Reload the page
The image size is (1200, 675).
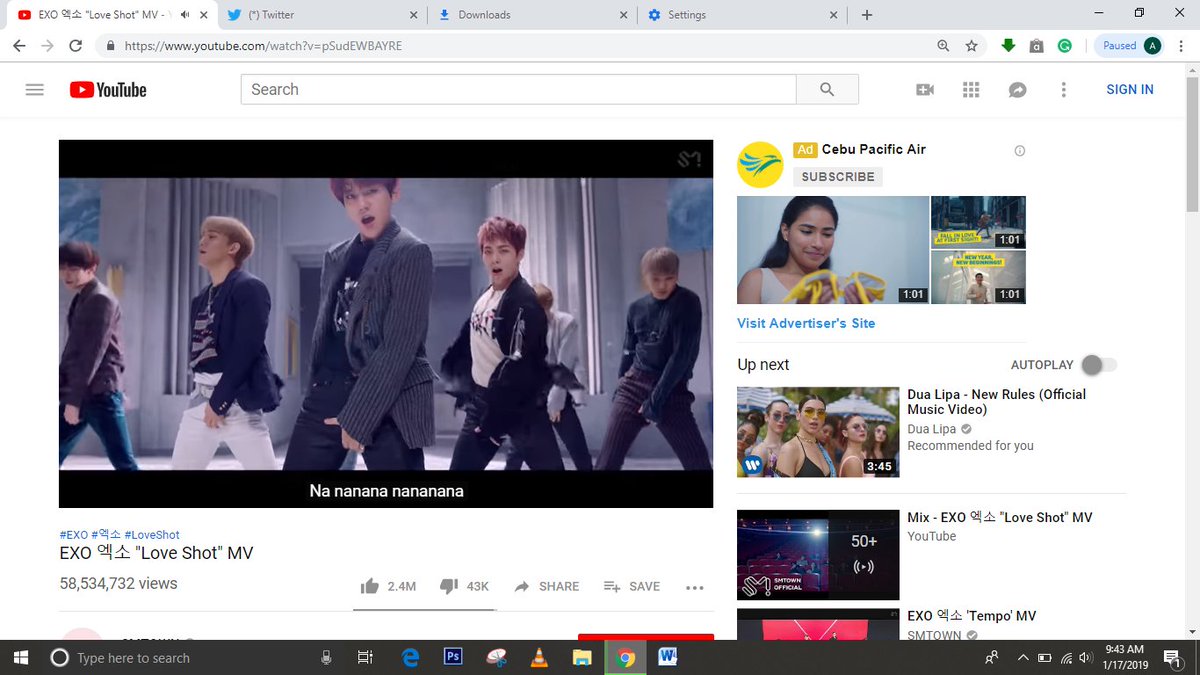click(x=76, y=45)
